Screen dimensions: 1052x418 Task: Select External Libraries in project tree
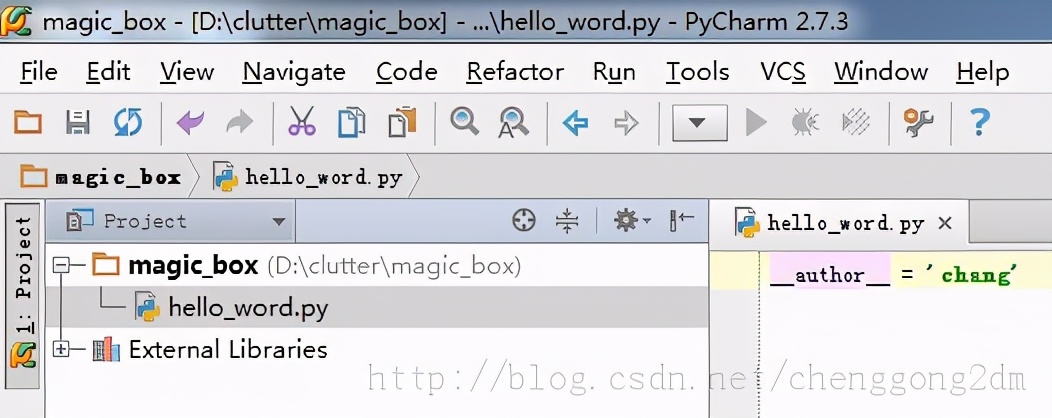click(x=211, y=349)
